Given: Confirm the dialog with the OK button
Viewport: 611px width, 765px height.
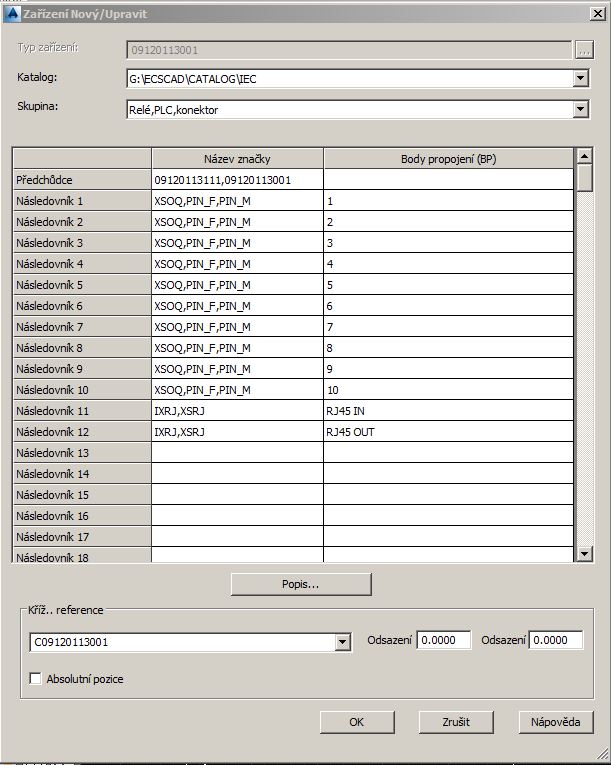Looking at the screenshot, I should point(357,722).
